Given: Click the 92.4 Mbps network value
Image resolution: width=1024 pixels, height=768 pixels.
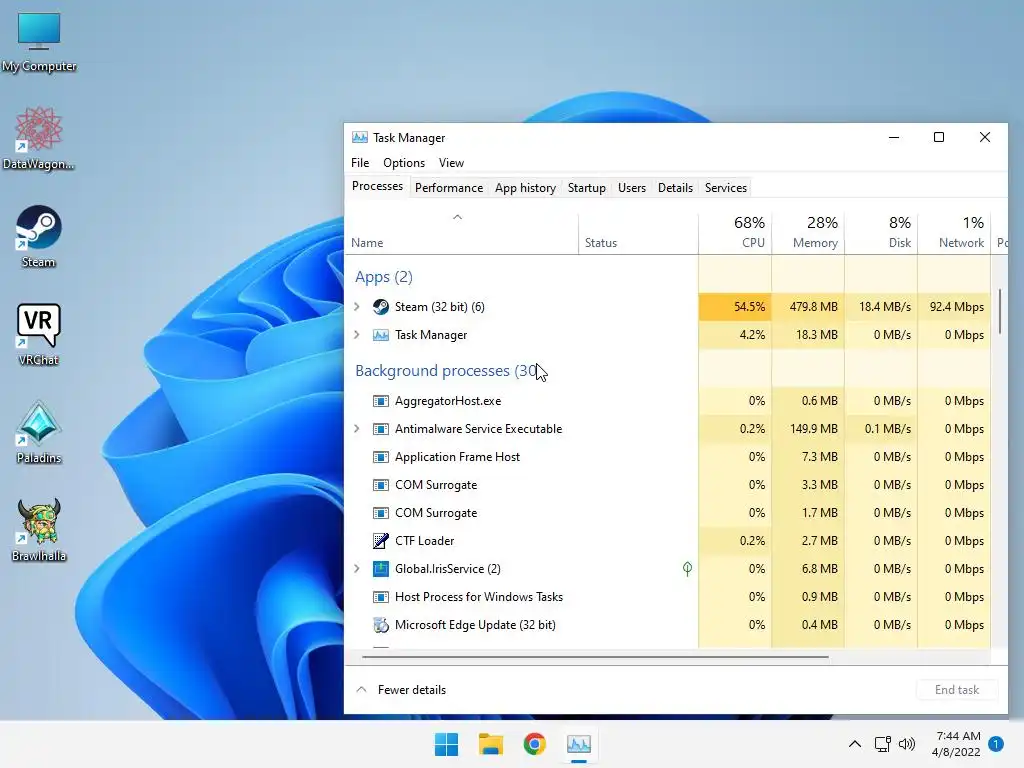Looking at the screenshot, I should click(957, 307).
